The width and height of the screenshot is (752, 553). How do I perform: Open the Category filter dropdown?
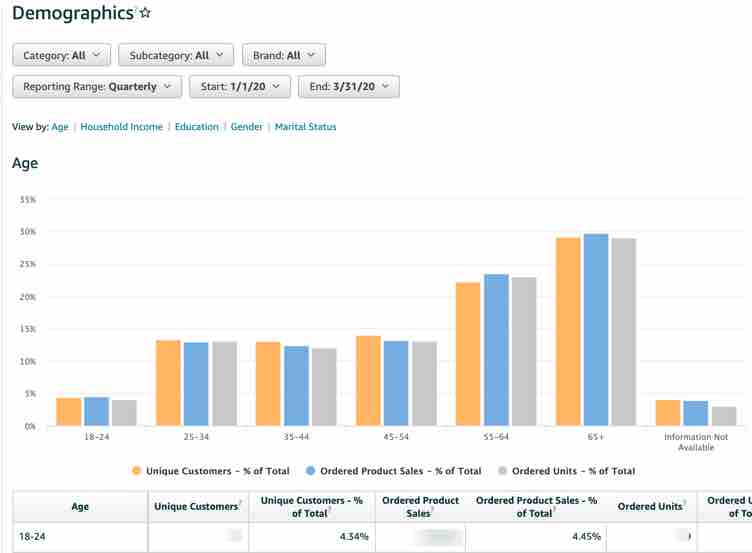[61, 55]
